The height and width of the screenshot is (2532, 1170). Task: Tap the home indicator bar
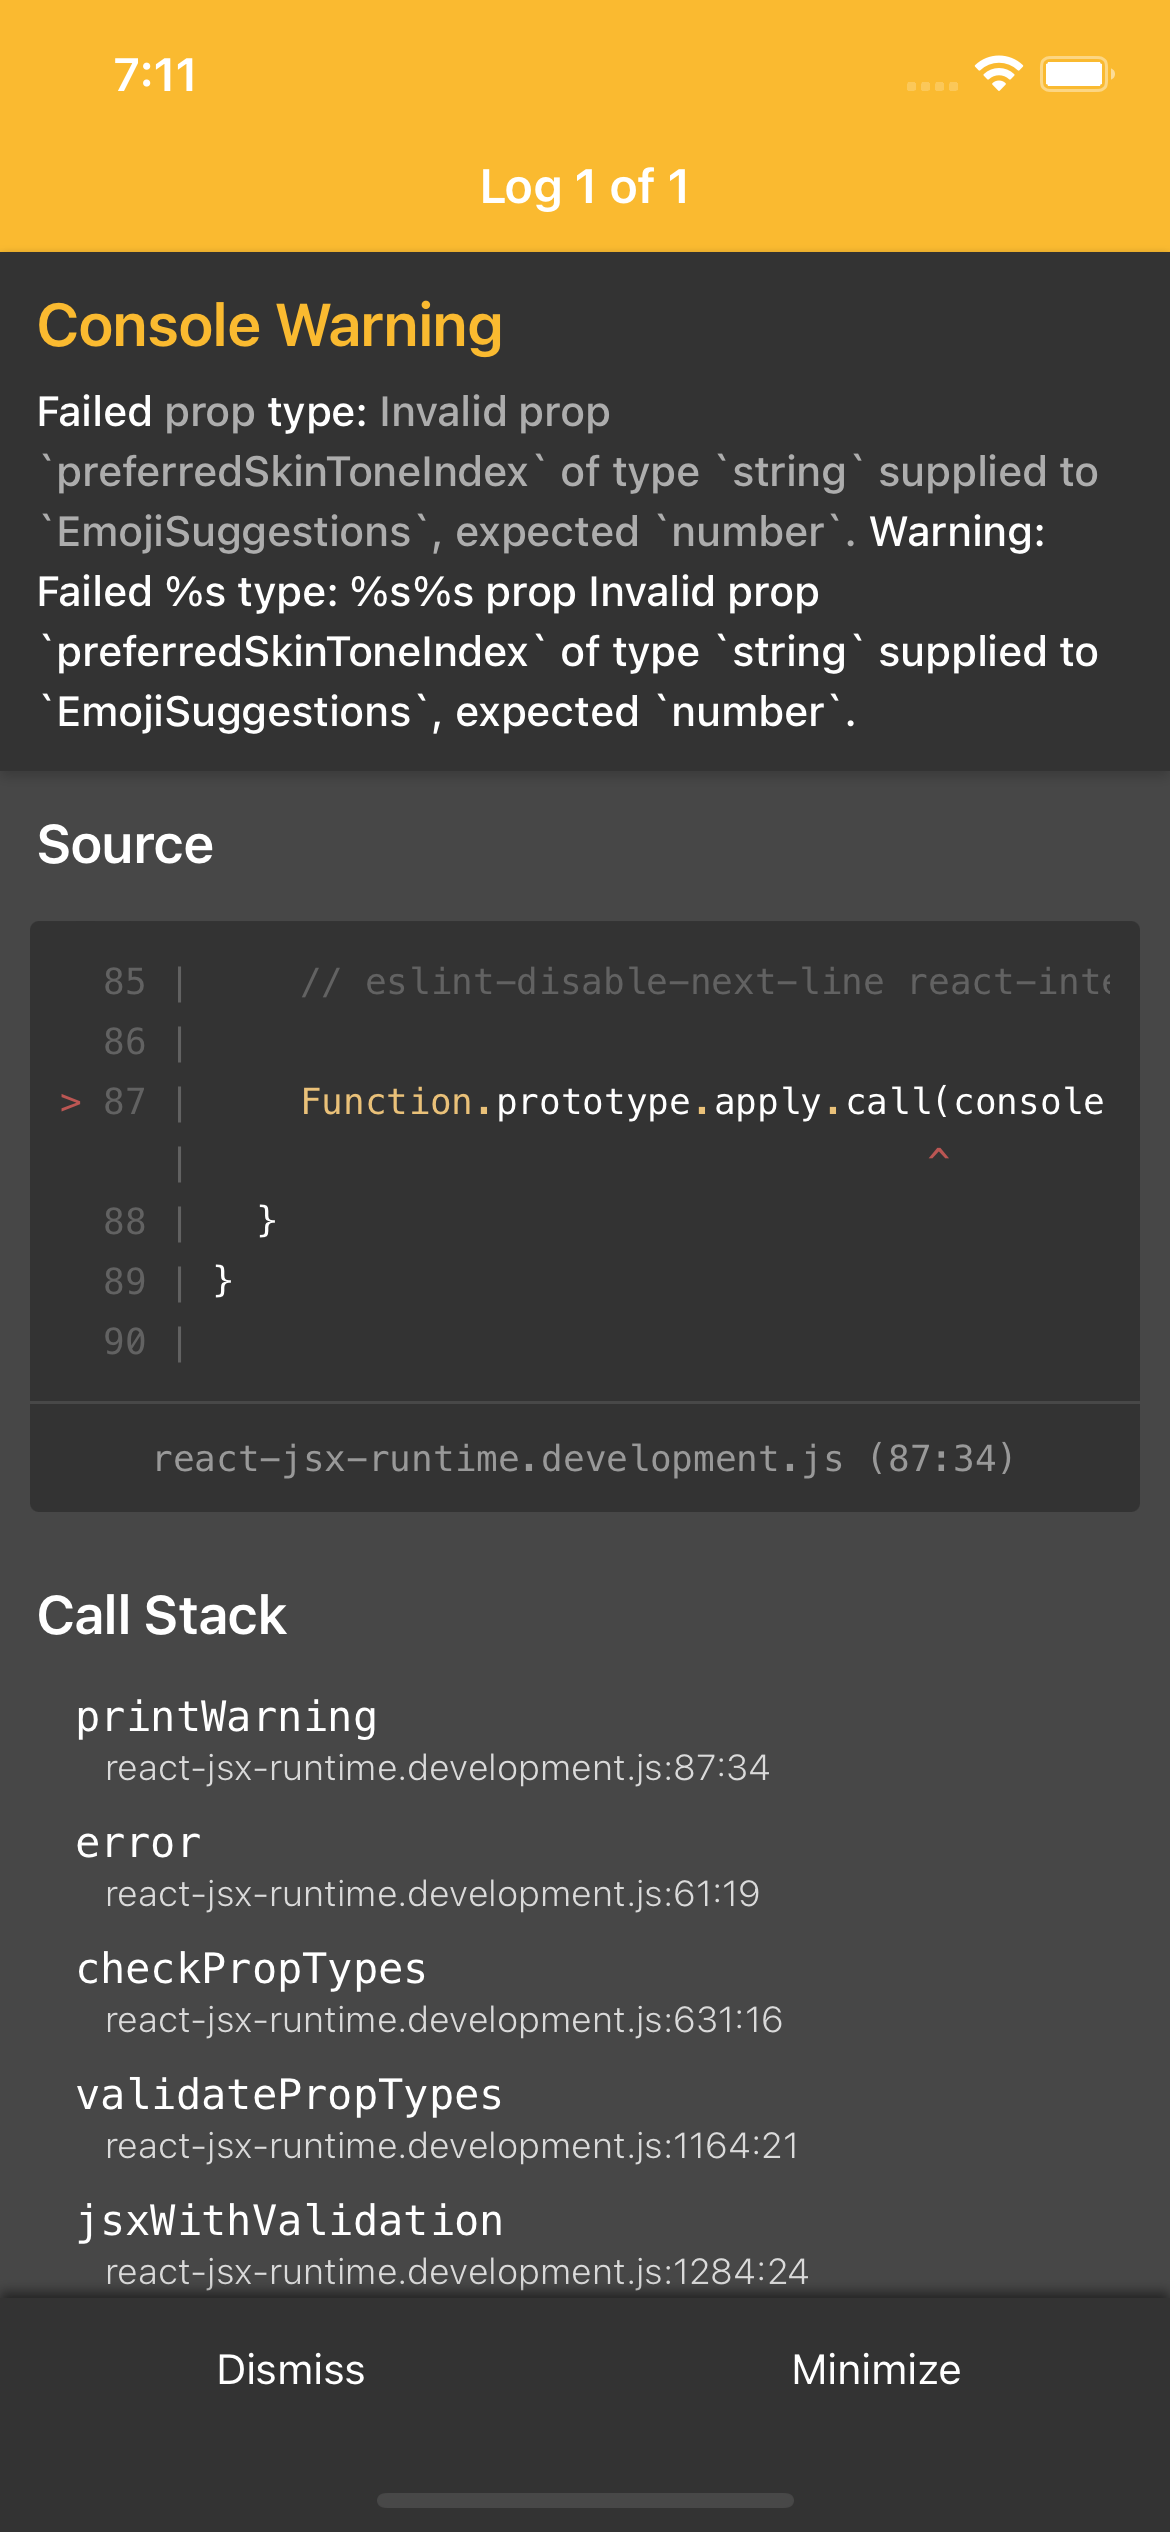point(585,2500)
